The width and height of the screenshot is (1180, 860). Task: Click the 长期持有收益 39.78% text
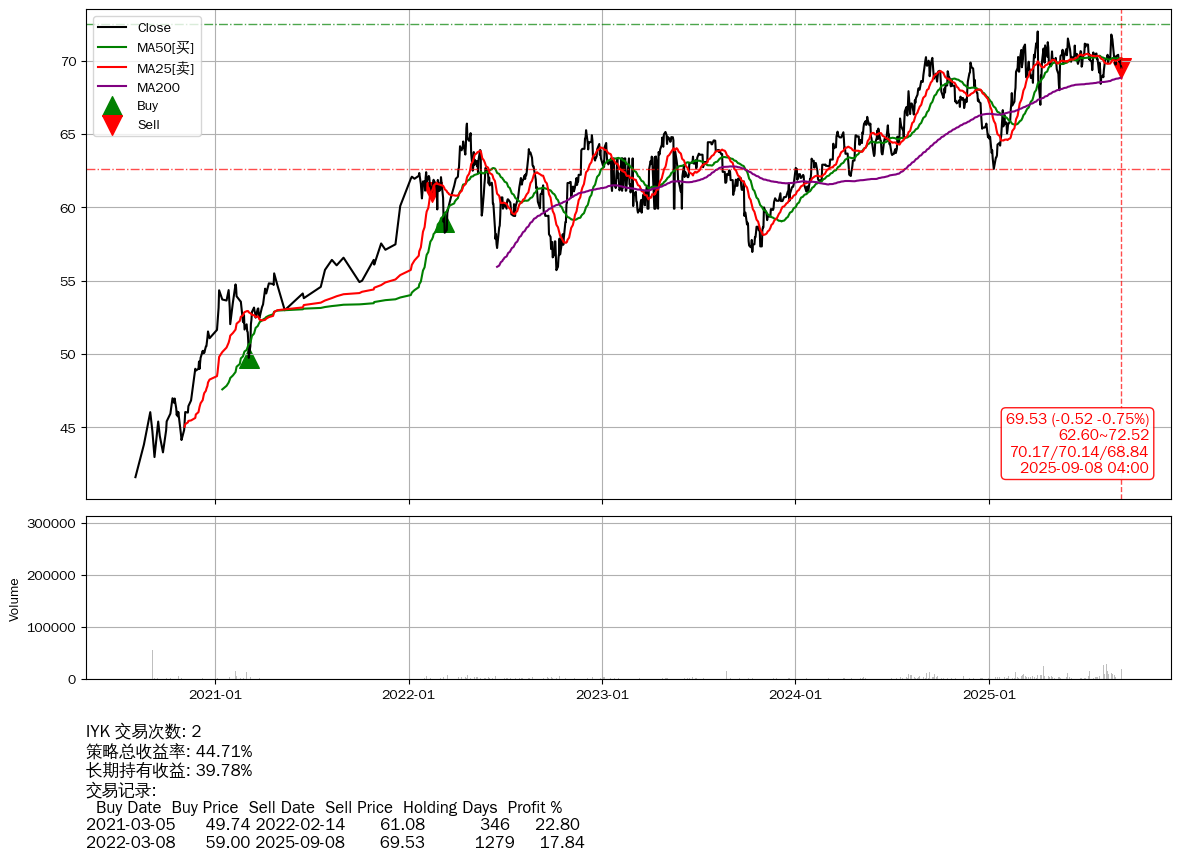click(x=169, y=770)
